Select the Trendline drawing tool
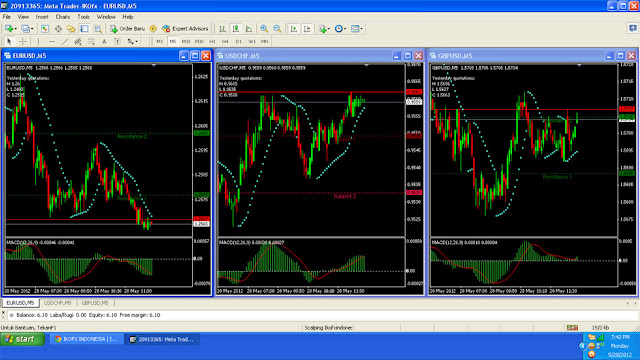The width and height of the screenshot is (640, 360). point(64,41)
